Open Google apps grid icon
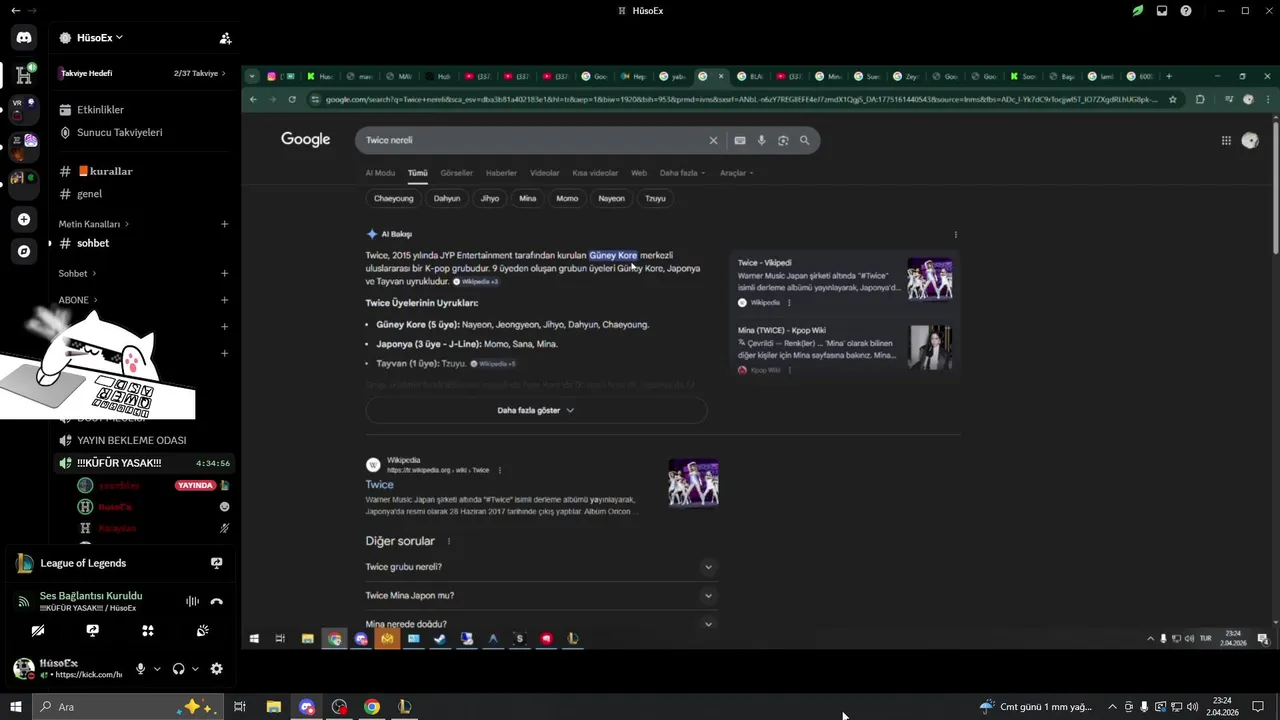The height and width of the screenshot is (720, 1280). pos(1226,141)
